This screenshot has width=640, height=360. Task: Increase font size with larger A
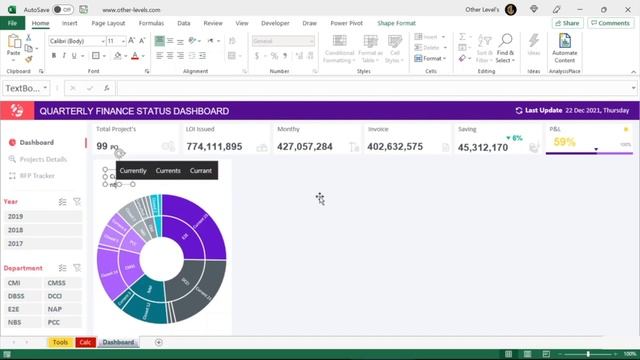pyautogui.click(x=131, y=41)
